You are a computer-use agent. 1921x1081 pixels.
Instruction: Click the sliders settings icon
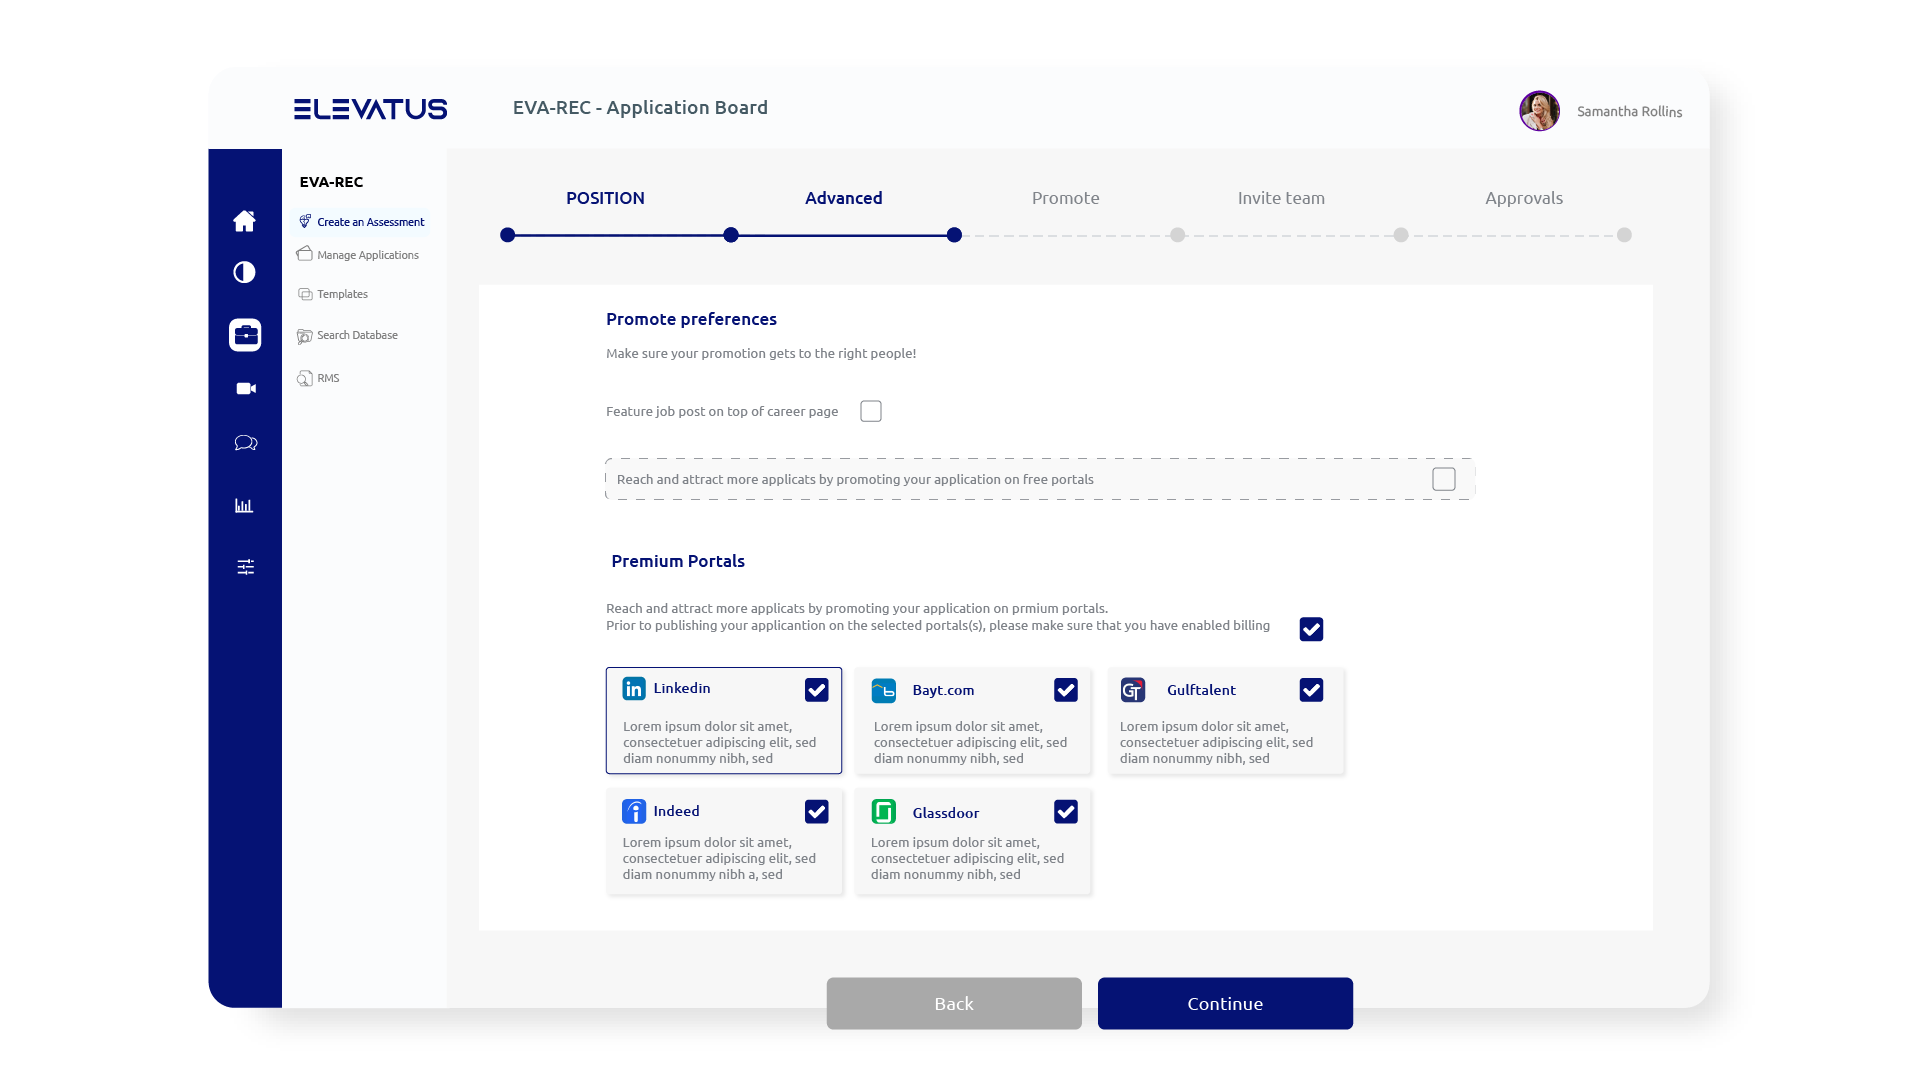click(245, 567)
